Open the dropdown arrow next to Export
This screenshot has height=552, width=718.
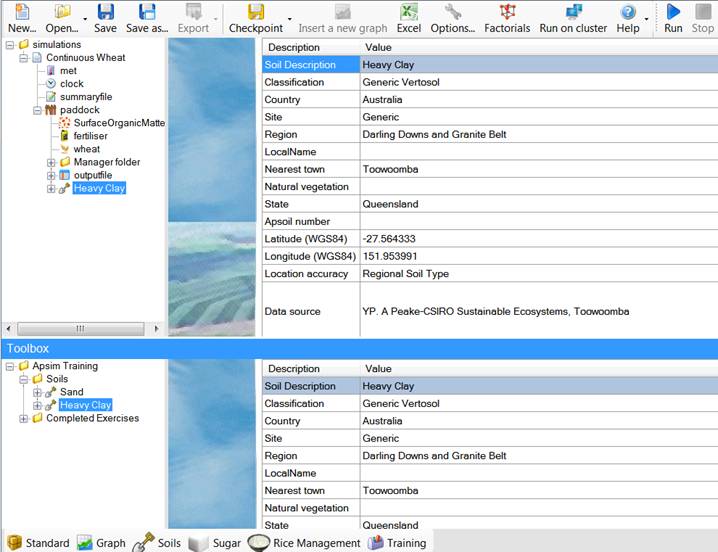(216, 19)
